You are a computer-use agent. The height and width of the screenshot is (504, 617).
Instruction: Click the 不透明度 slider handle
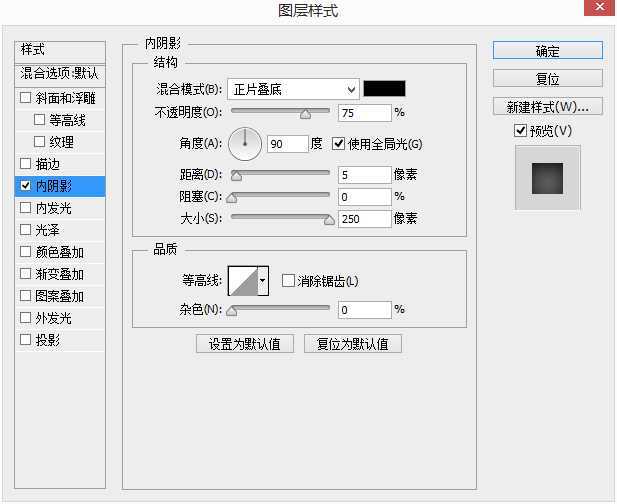[305, 113]
